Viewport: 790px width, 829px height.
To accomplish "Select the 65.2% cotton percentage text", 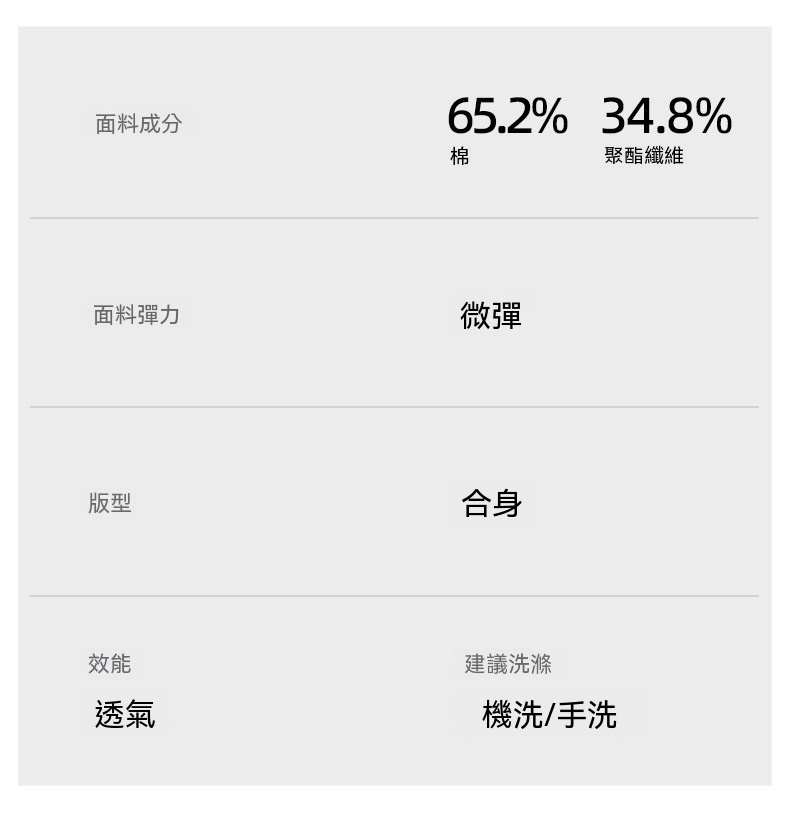I will (x=508, y=116).
